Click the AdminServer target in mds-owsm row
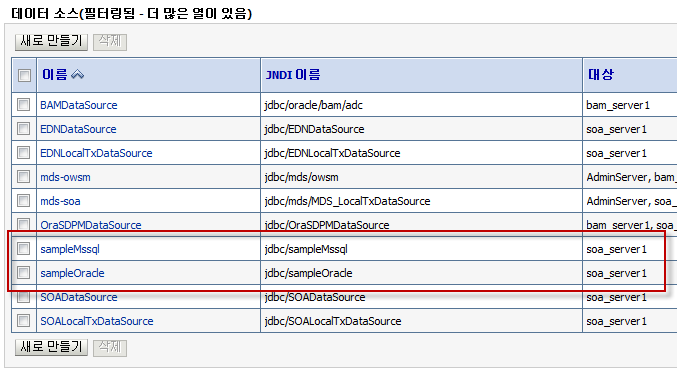This screenshot has height=379, width=677. pos(617,177)
